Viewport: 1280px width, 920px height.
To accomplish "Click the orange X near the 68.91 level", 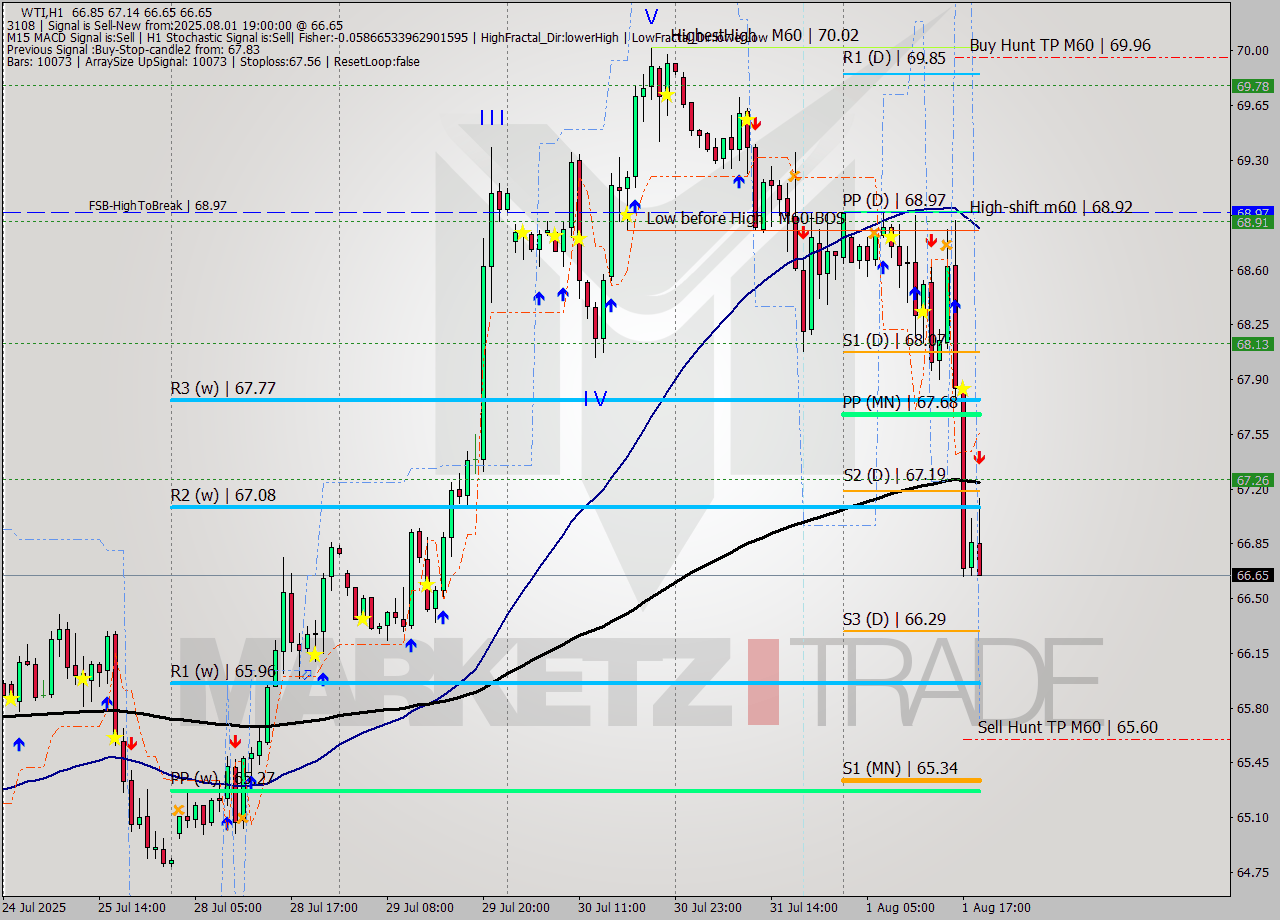I will [x=946, y=245].
